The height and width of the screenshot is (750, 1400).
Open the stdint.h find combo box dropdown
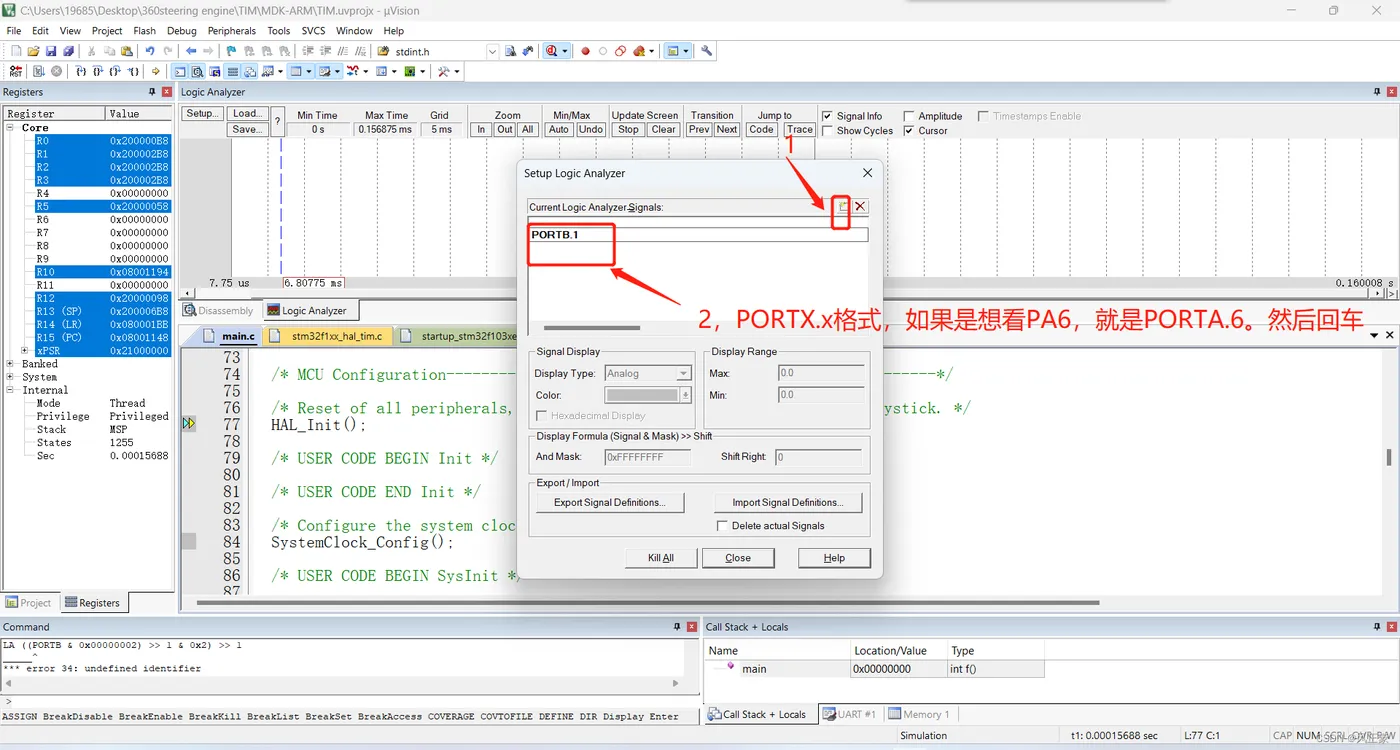pyautogui.click(x=492, y=51)
